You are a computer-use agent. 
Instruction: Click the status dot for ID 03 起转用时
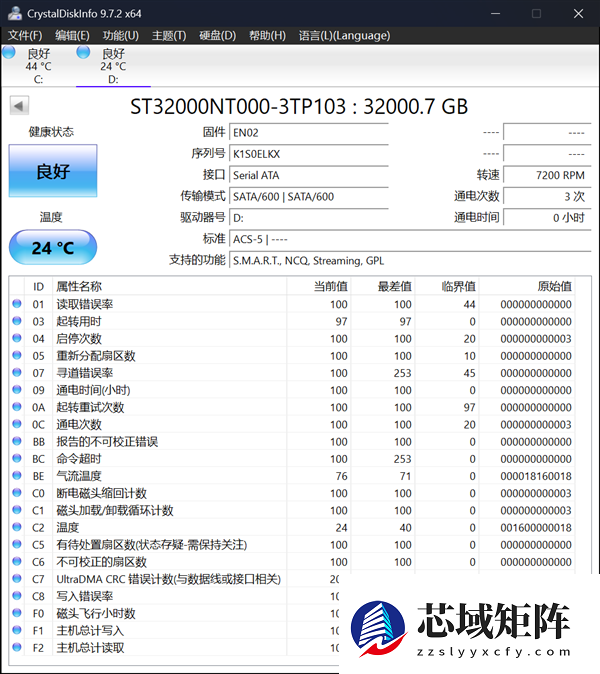tap(17, 321)
